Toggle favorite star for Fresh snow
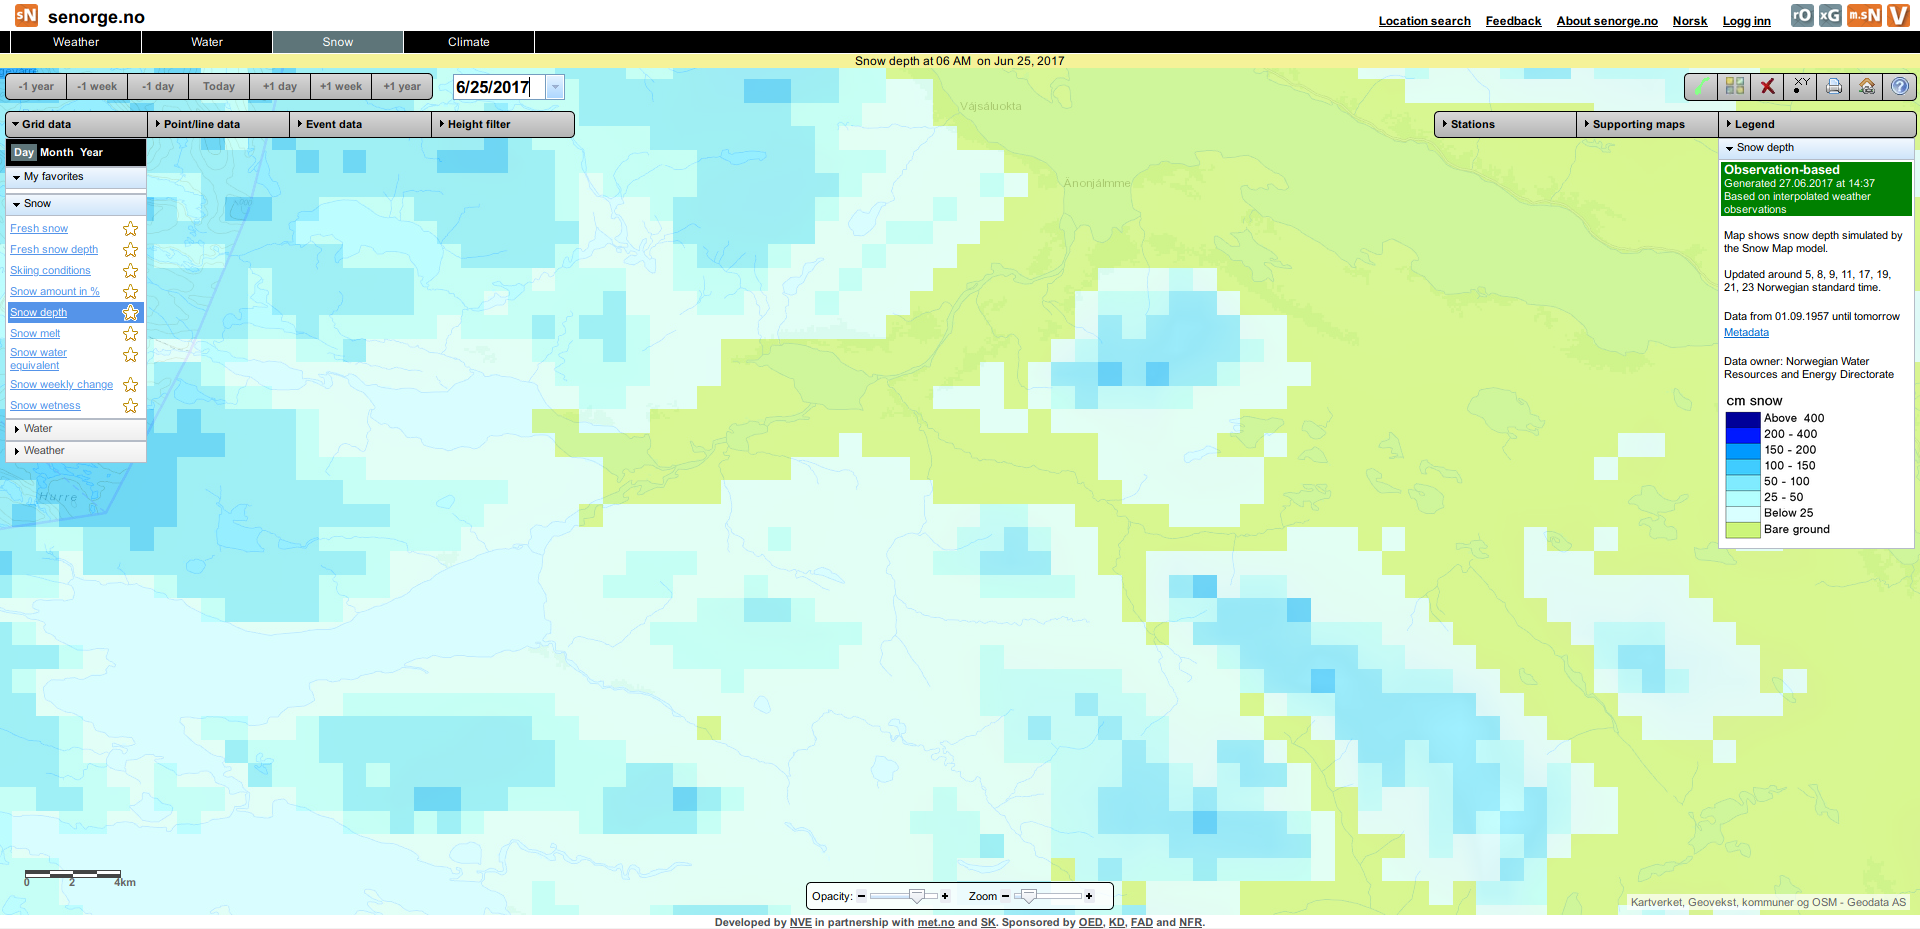Image resolution: width=1920 pixels, height=929 pixels. click(130, 229)
